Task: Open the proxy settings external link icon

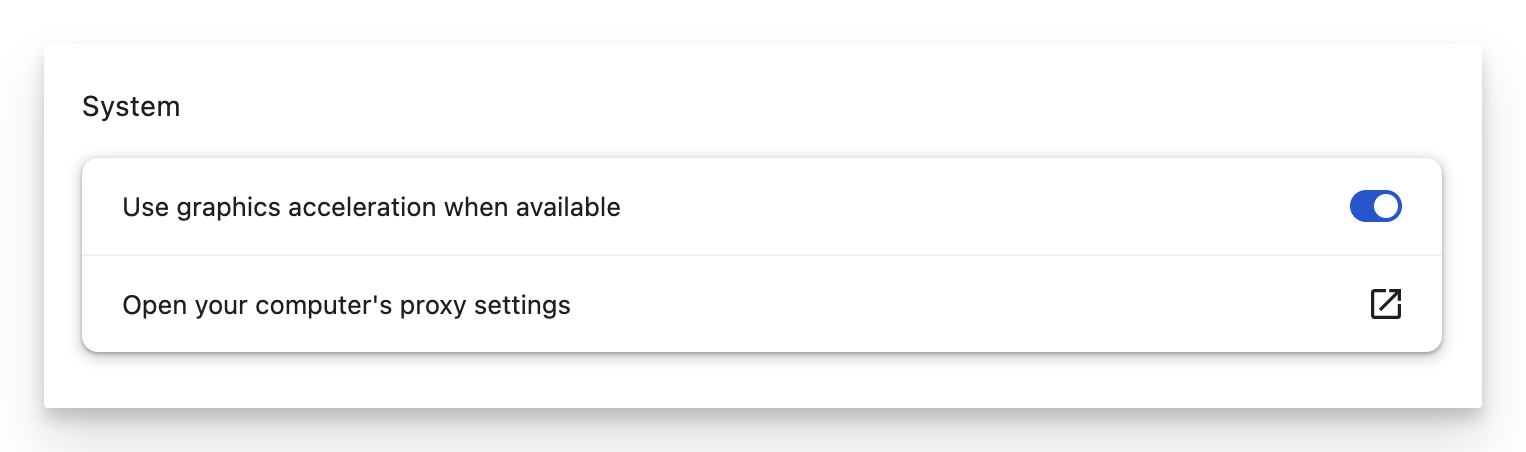Action: pyautogui.click(x=1386, y=304)
